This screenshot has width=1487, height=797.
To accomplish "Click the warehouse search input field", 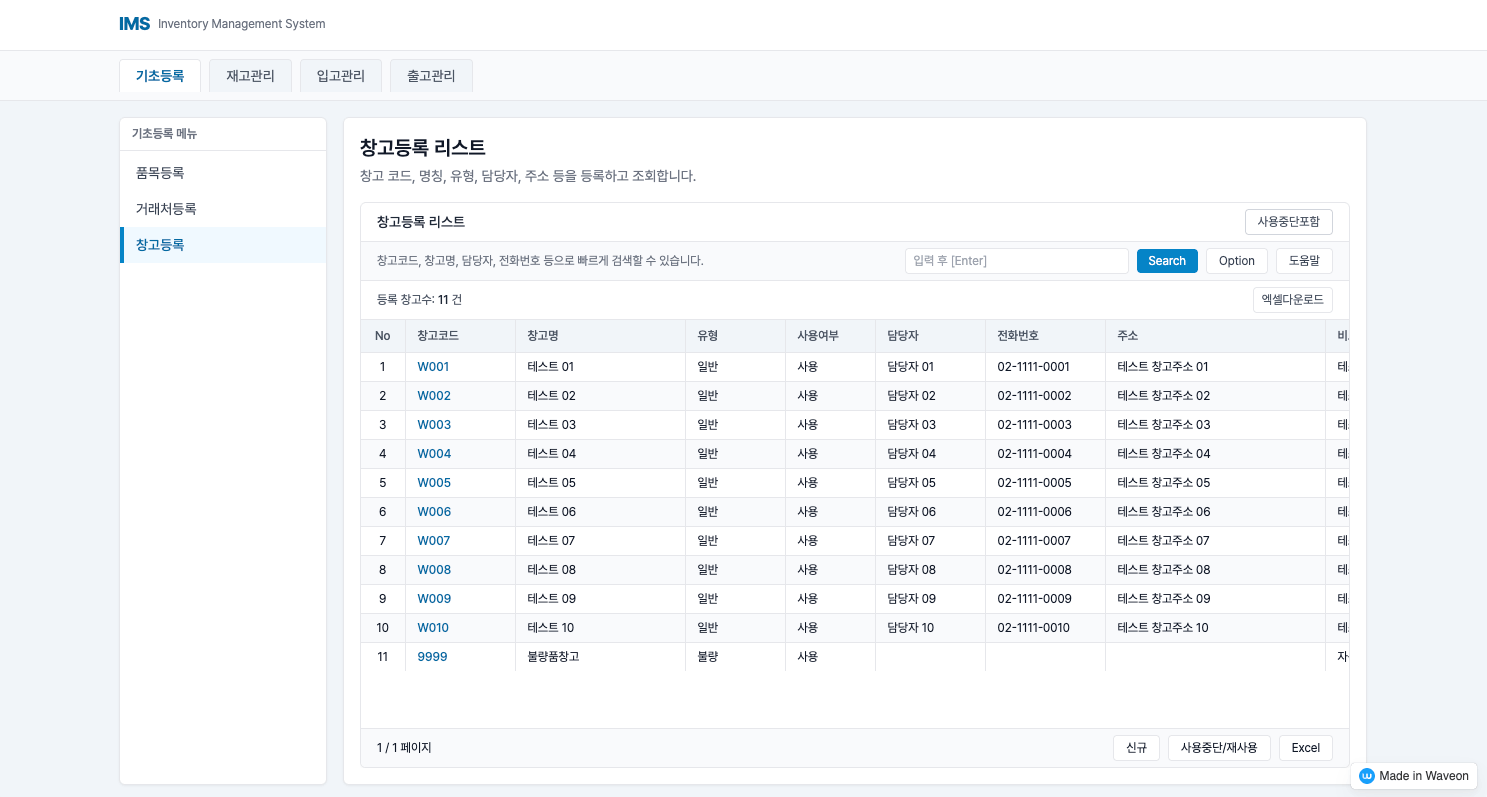I will [1016, 260].
